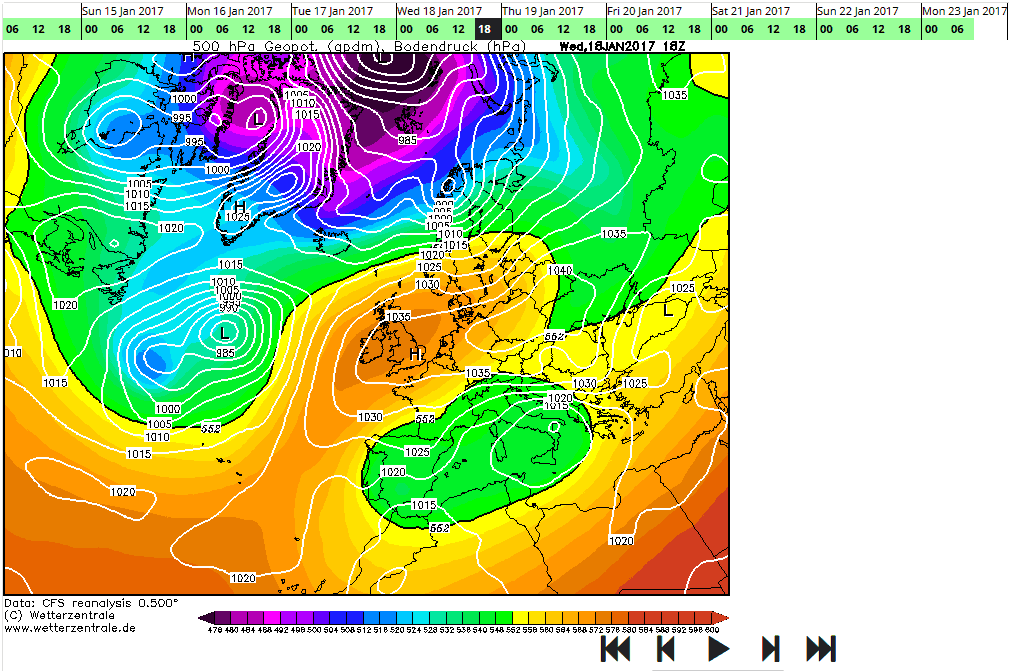Select the 12 hour under Mon 16 Jan 2017

pyautogui.click(x=248, y=29)
